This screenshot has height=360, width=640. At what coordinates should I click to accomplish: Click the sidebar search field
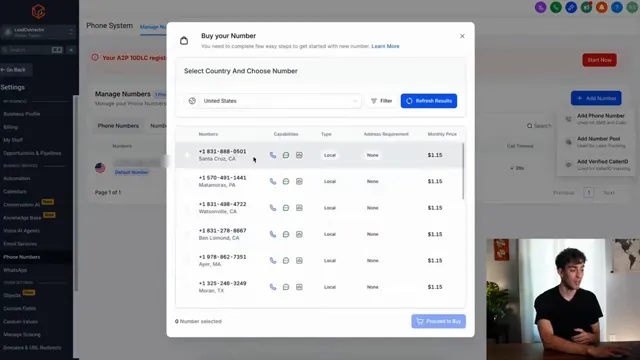(32, 50)
